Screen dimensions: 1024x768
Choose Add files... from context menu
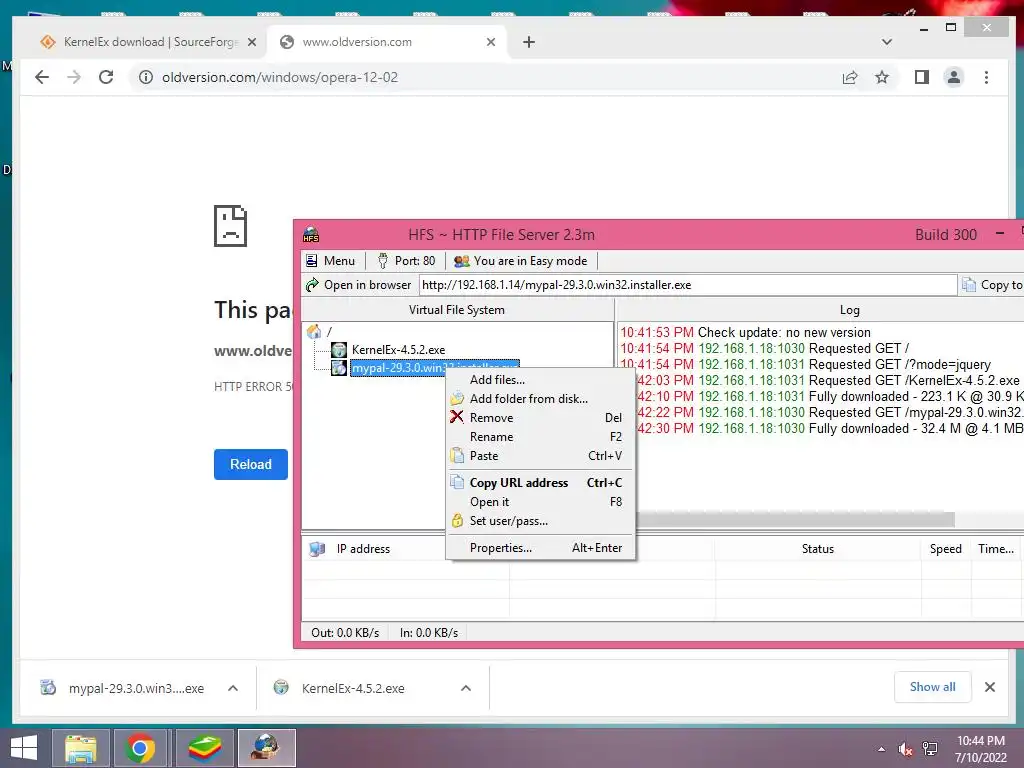(539, 379)
